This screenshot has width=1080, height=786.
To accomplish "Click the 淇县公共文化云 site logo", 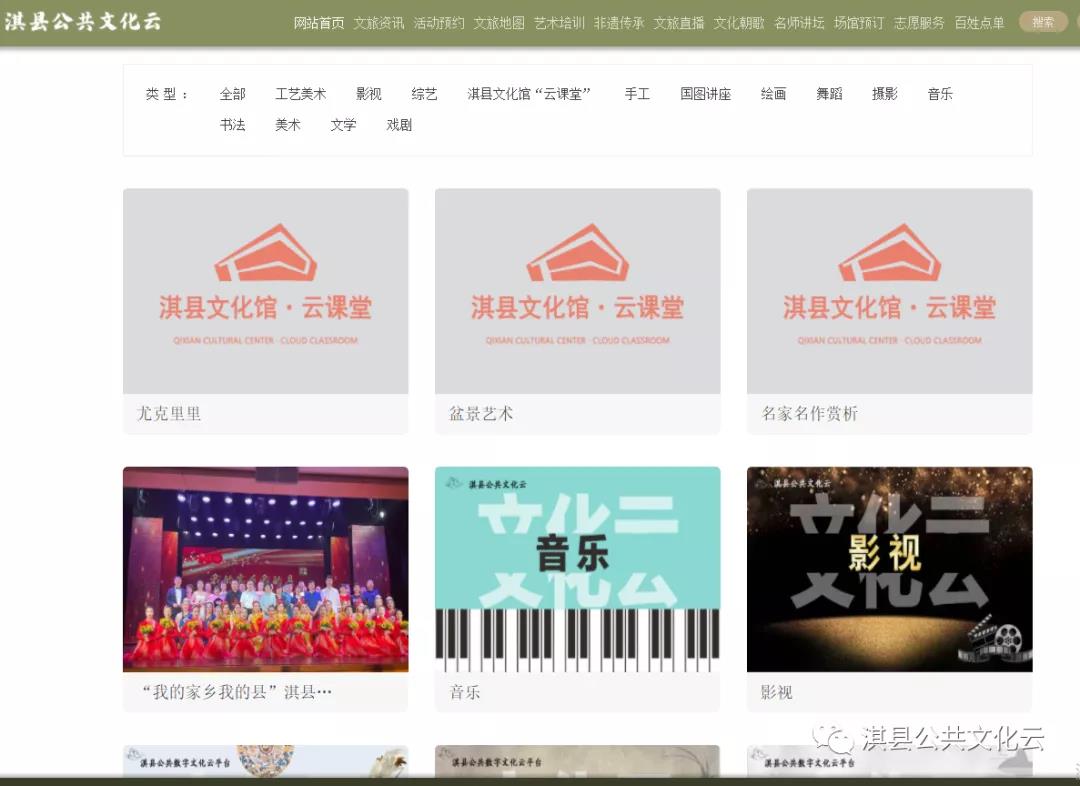I will pyautogui.click(x=83, y=22).
